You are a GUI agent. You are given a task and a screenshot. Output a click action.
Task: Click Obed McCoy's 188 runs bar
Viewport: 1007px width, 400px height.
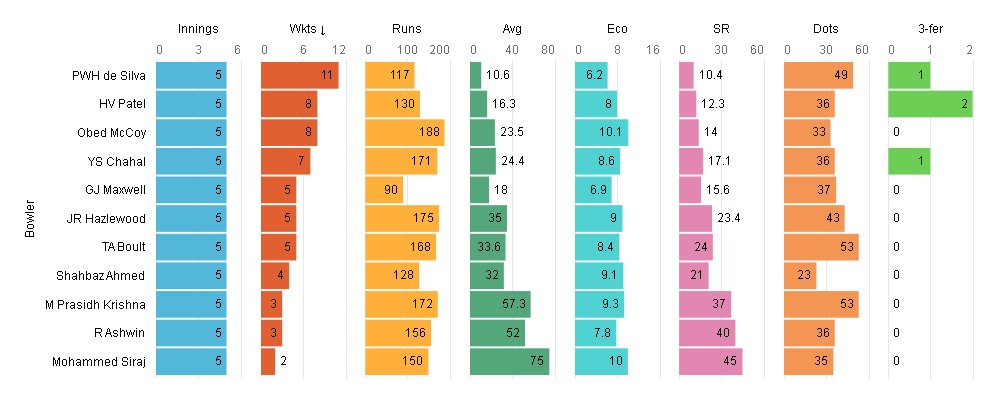point(404,132)
